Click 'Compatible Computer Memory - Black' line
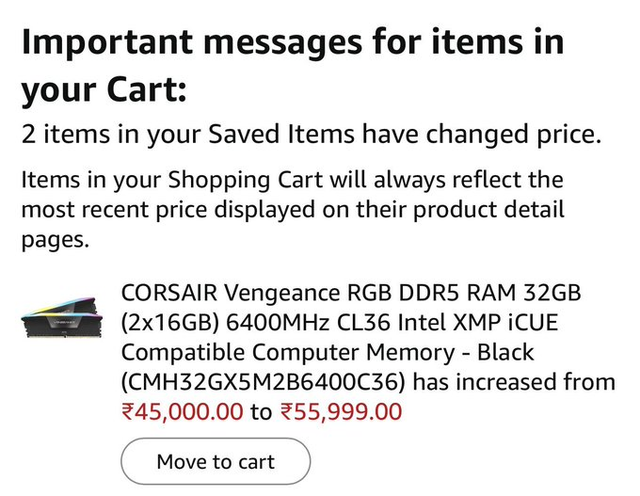Image resolution: width=640 pixels, height=496 pixels. tap(328, 353)
